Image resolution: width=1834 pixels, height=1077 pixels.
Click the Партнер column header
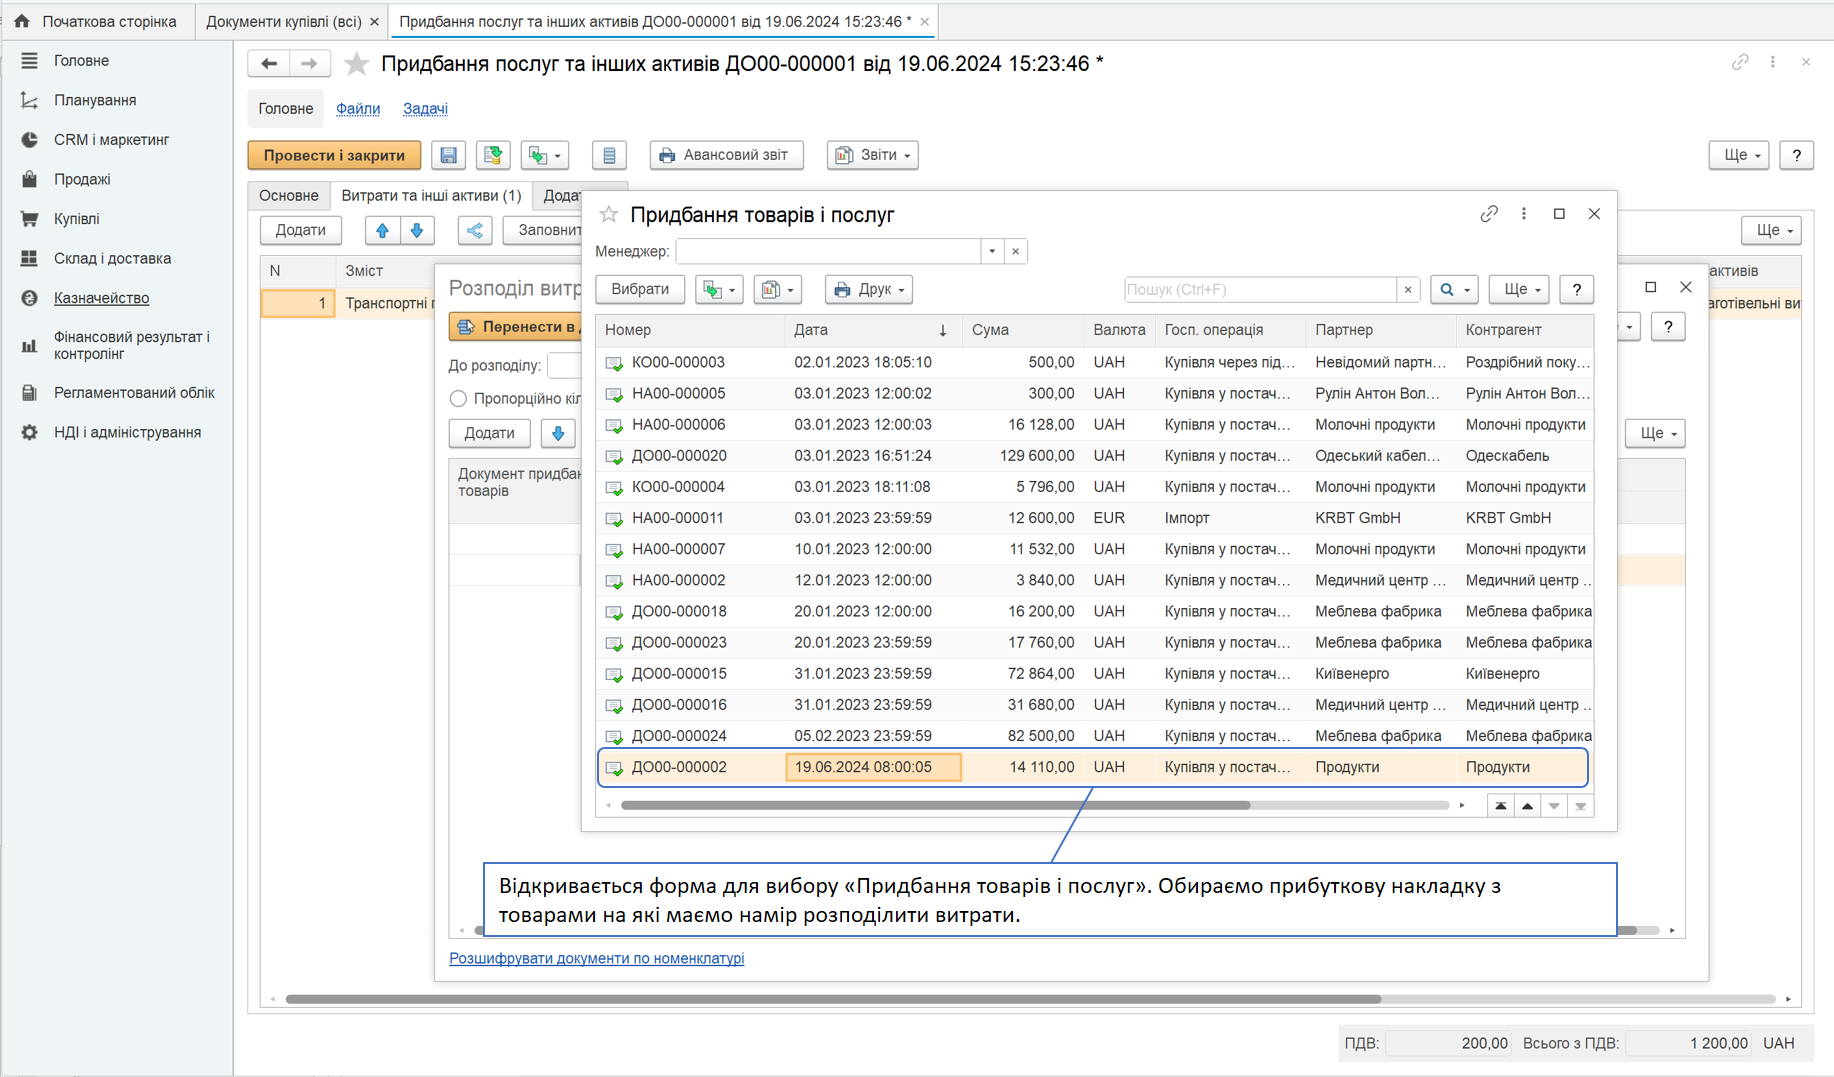[1380, 330]
